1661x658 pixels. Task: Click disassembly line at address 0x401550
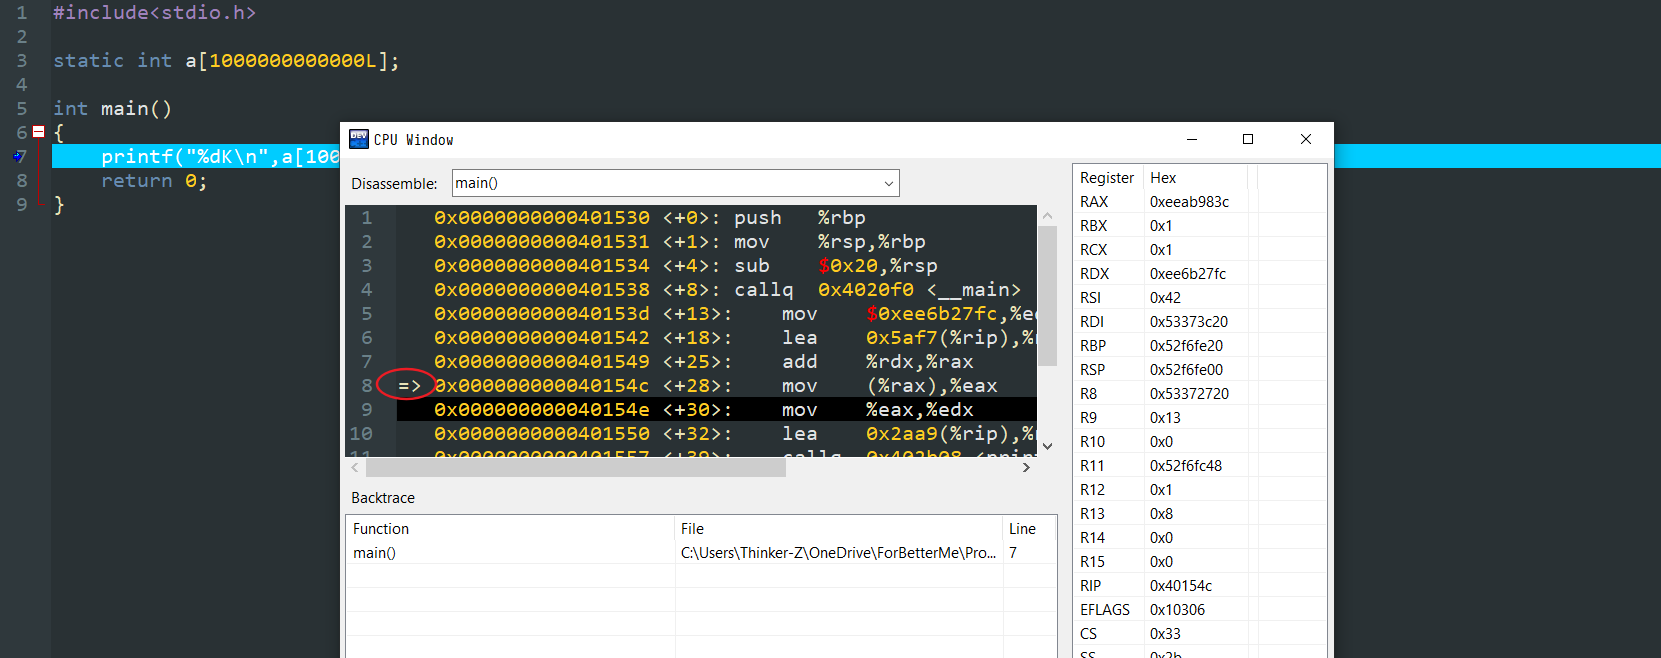(x=716, y=433)
